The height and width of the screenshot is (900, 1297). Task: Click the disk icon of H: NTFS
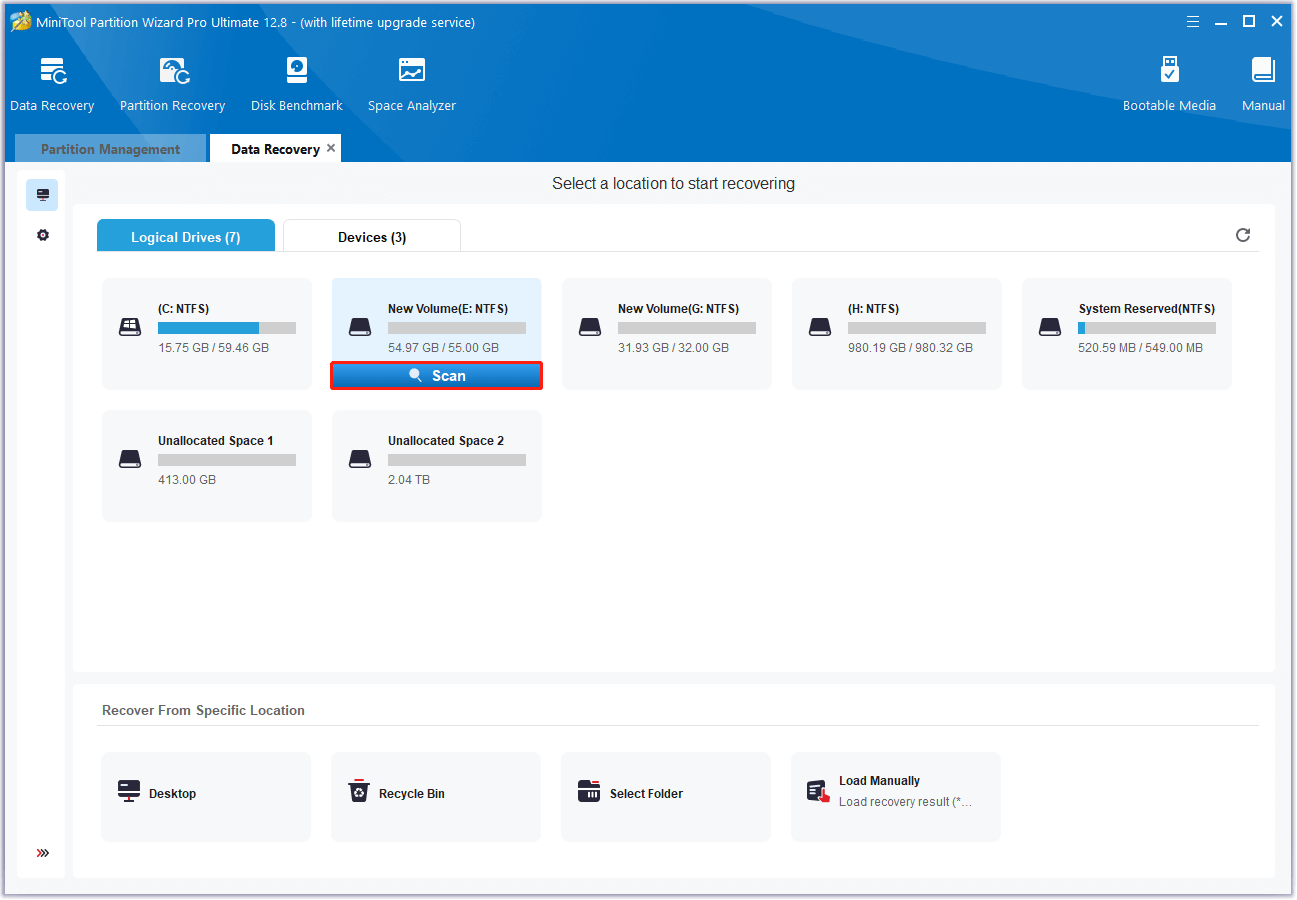click(x=820, y=327)
